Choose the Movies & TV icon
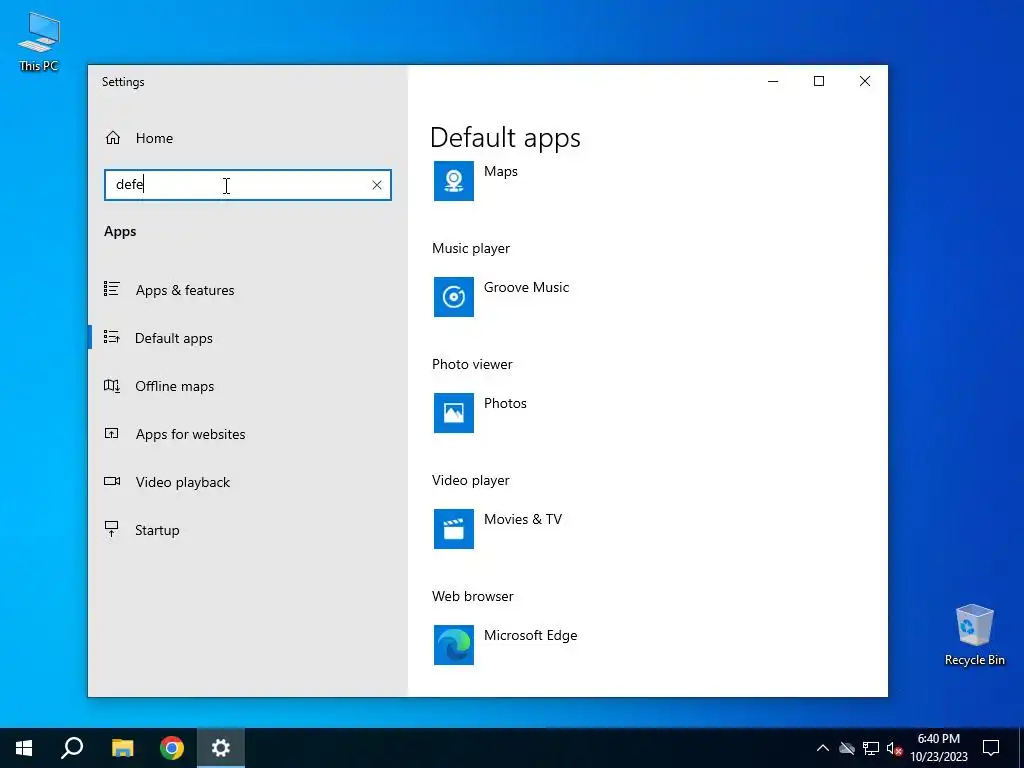Viewport: 1024px width, 768px height. [x=454, y=529]
